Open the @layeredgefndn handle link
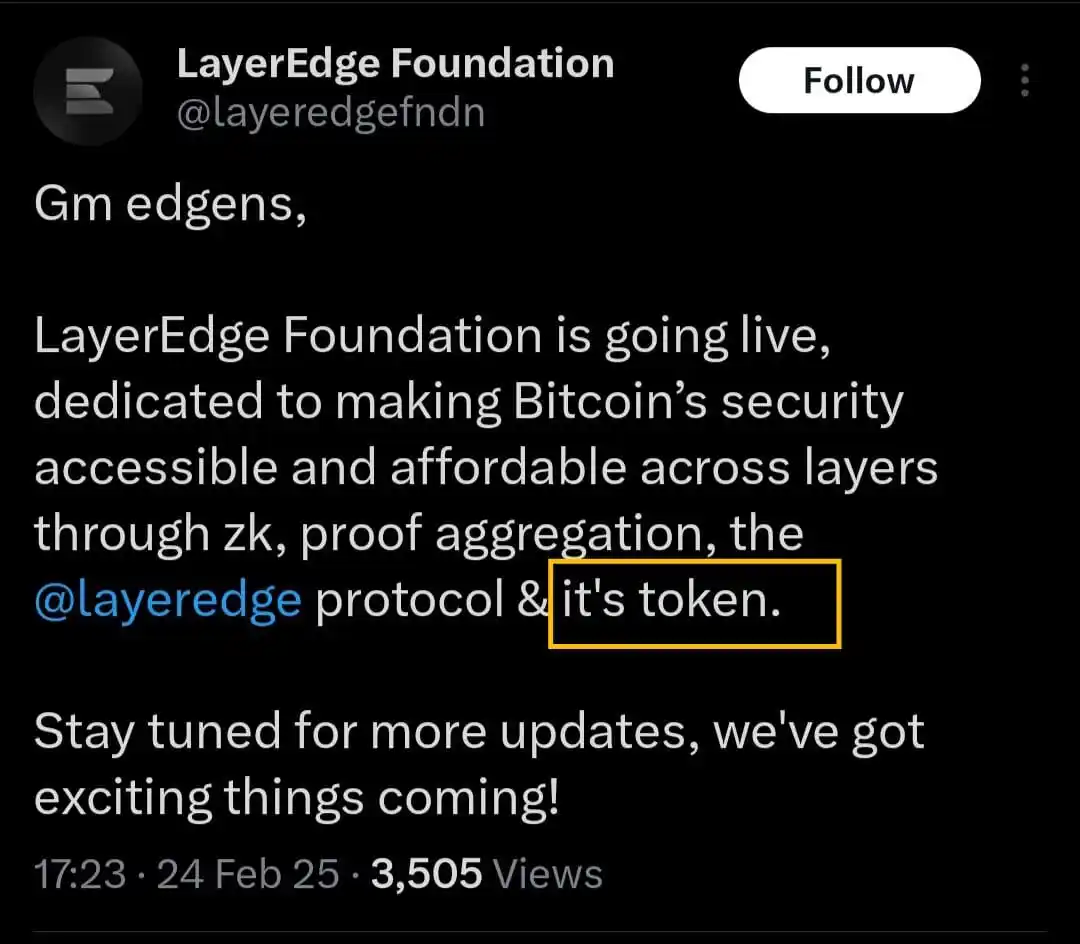 pos(330,113)
